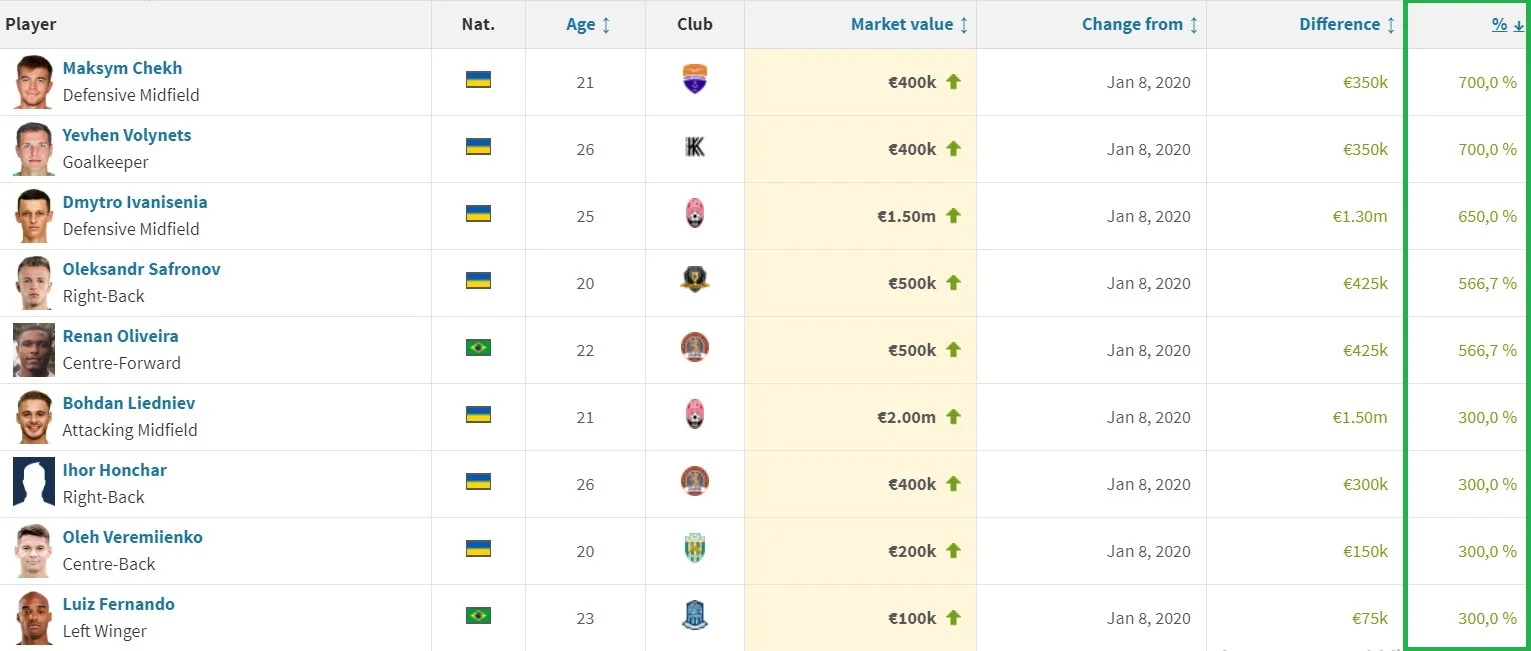Click Oleksandr Safronov's club crest icon
This screenshot has height=651, width=1531.
click(x=694, y=280)
